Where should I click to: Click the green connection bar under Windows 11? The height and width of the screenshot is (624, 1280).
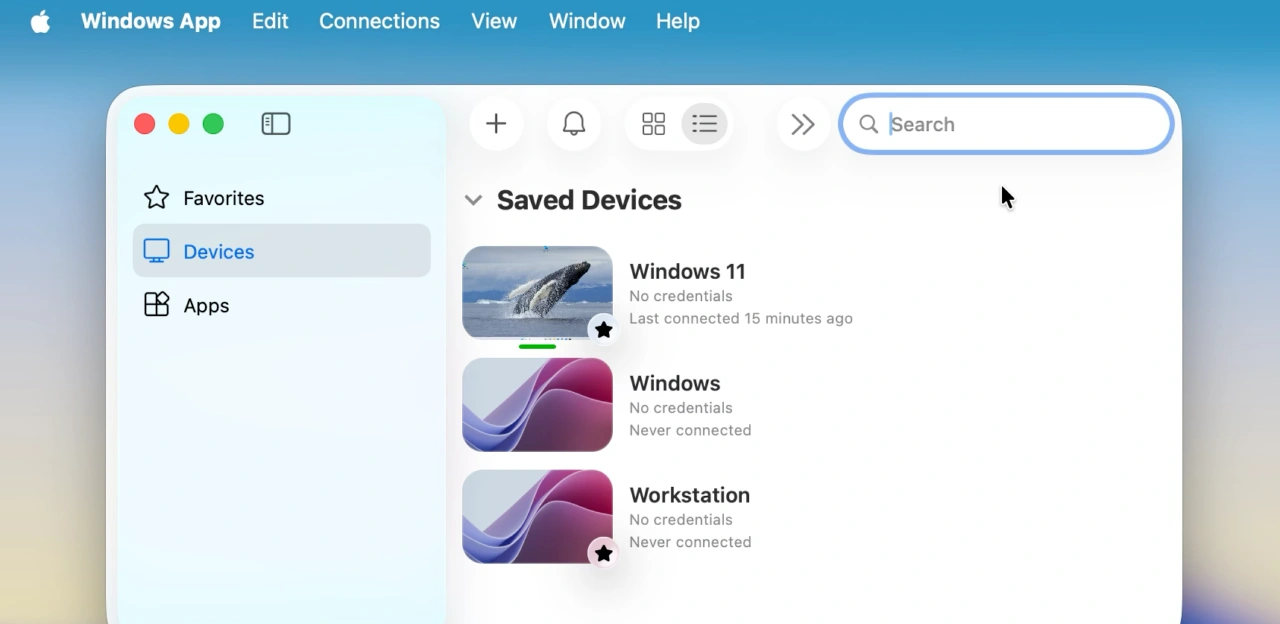[x=537, y=346]
